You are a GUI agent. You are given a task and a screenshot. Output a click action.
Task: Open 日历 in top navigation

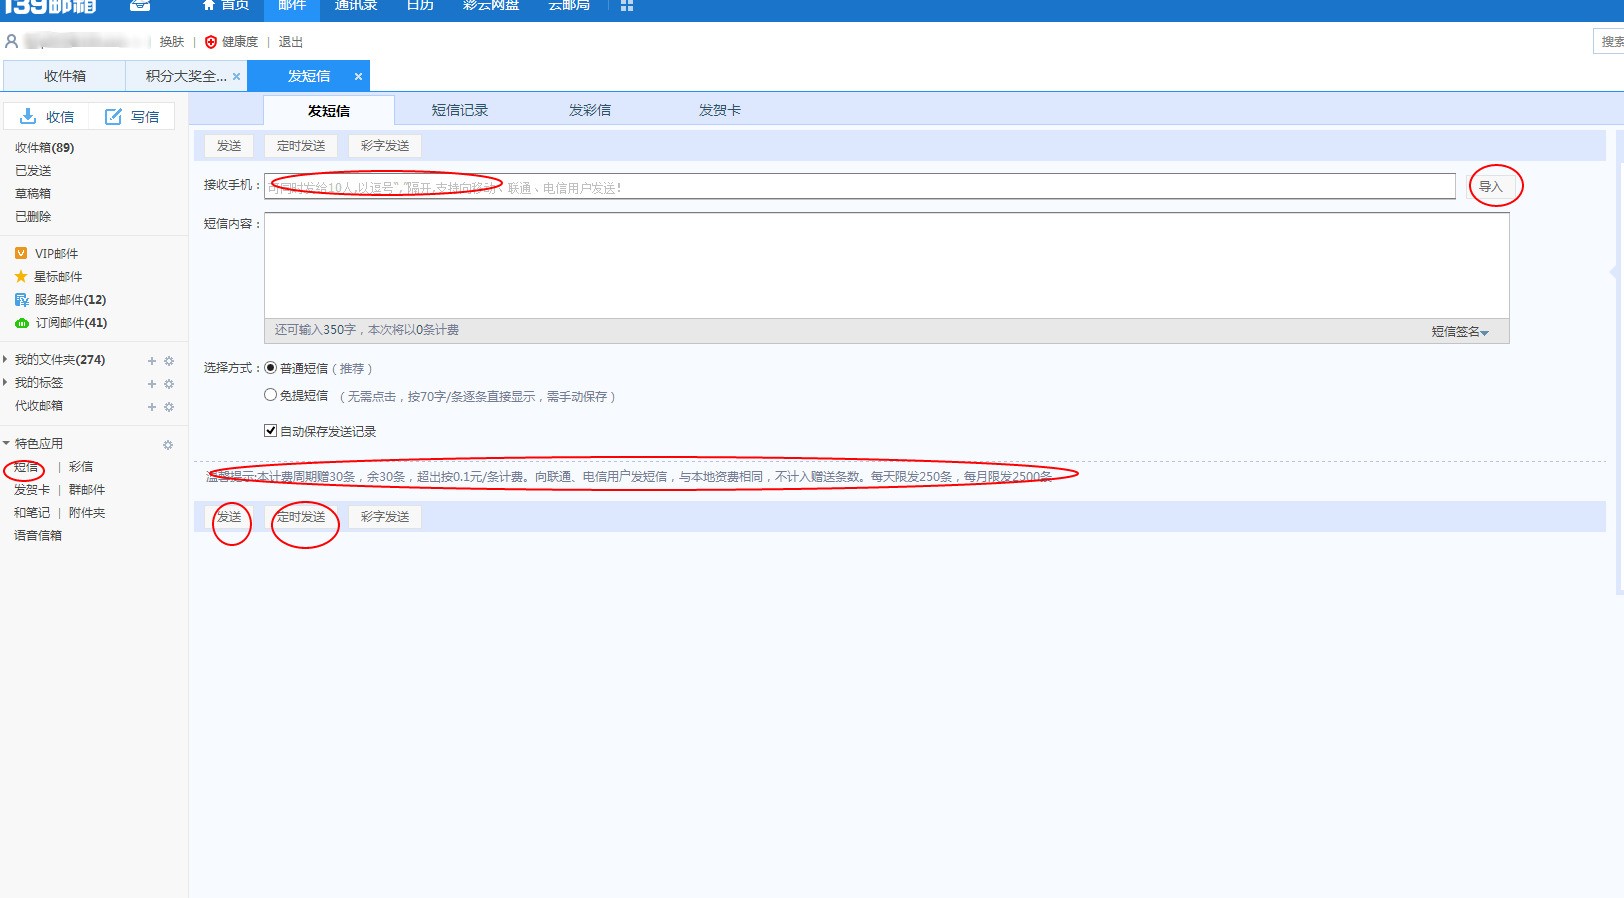tap(420, 6)
